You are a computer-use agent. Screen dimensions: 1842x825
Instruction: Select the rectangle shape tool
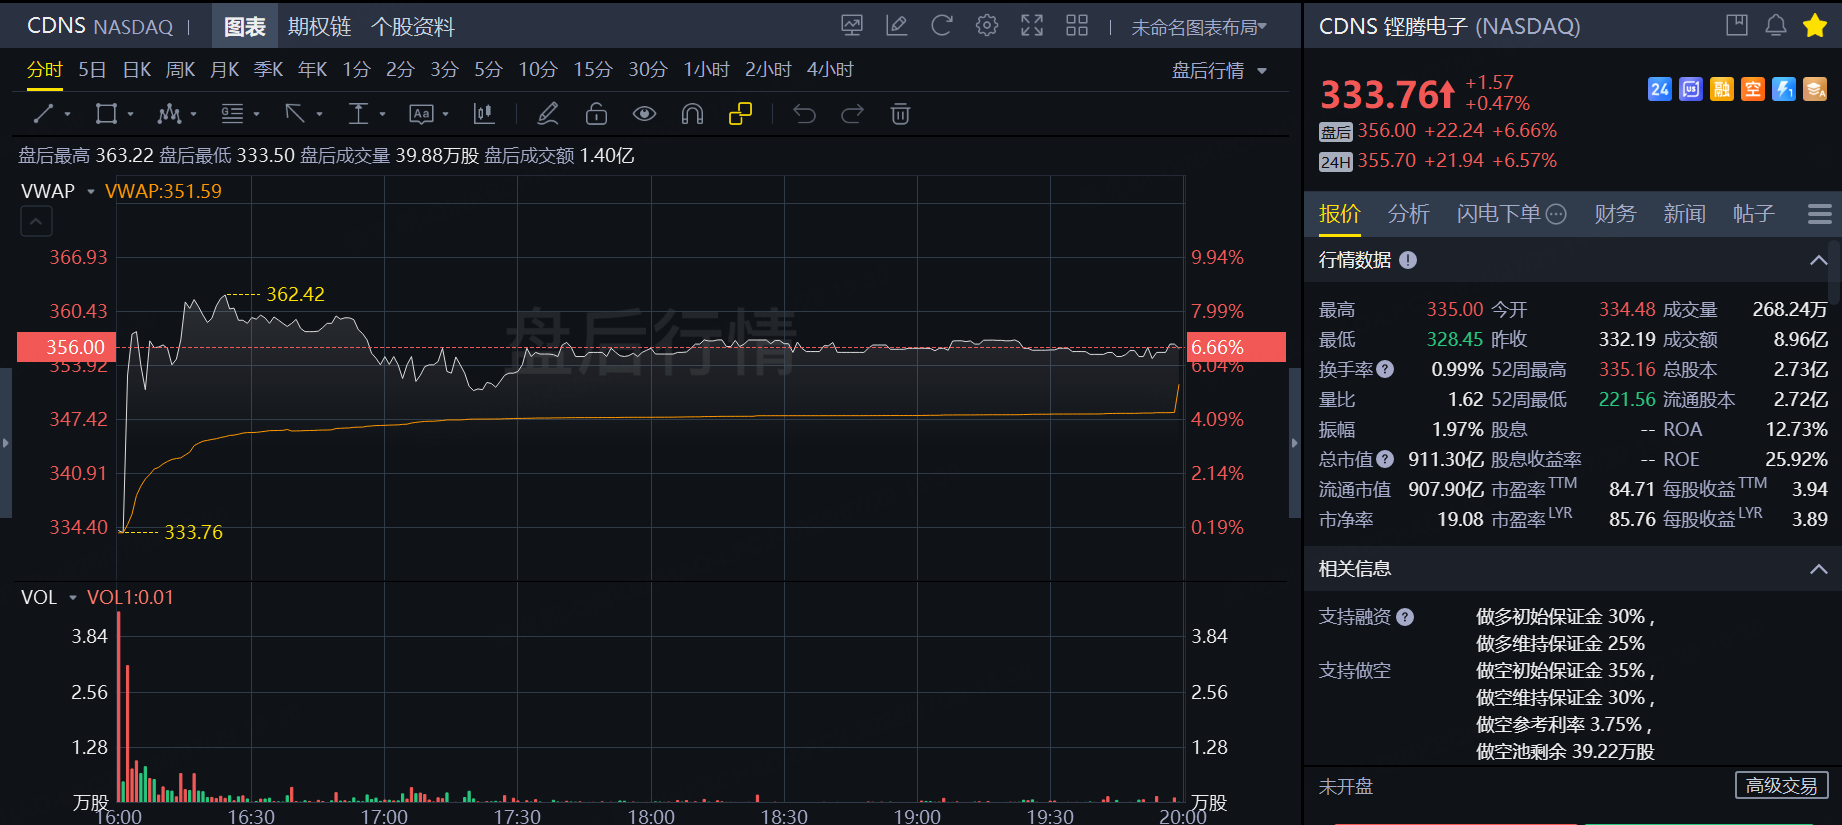[x=106, y=114]
